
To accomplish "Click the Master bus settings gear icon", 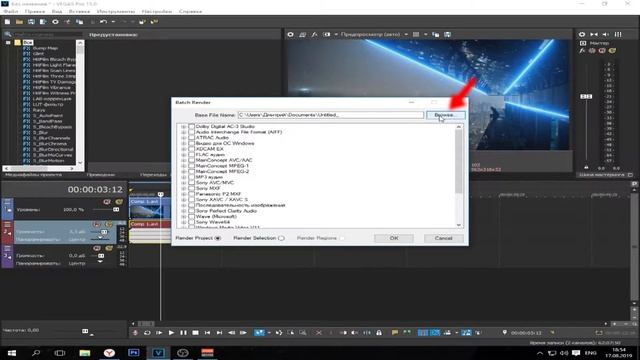I will pyautogui.click(x=582, y=35).
